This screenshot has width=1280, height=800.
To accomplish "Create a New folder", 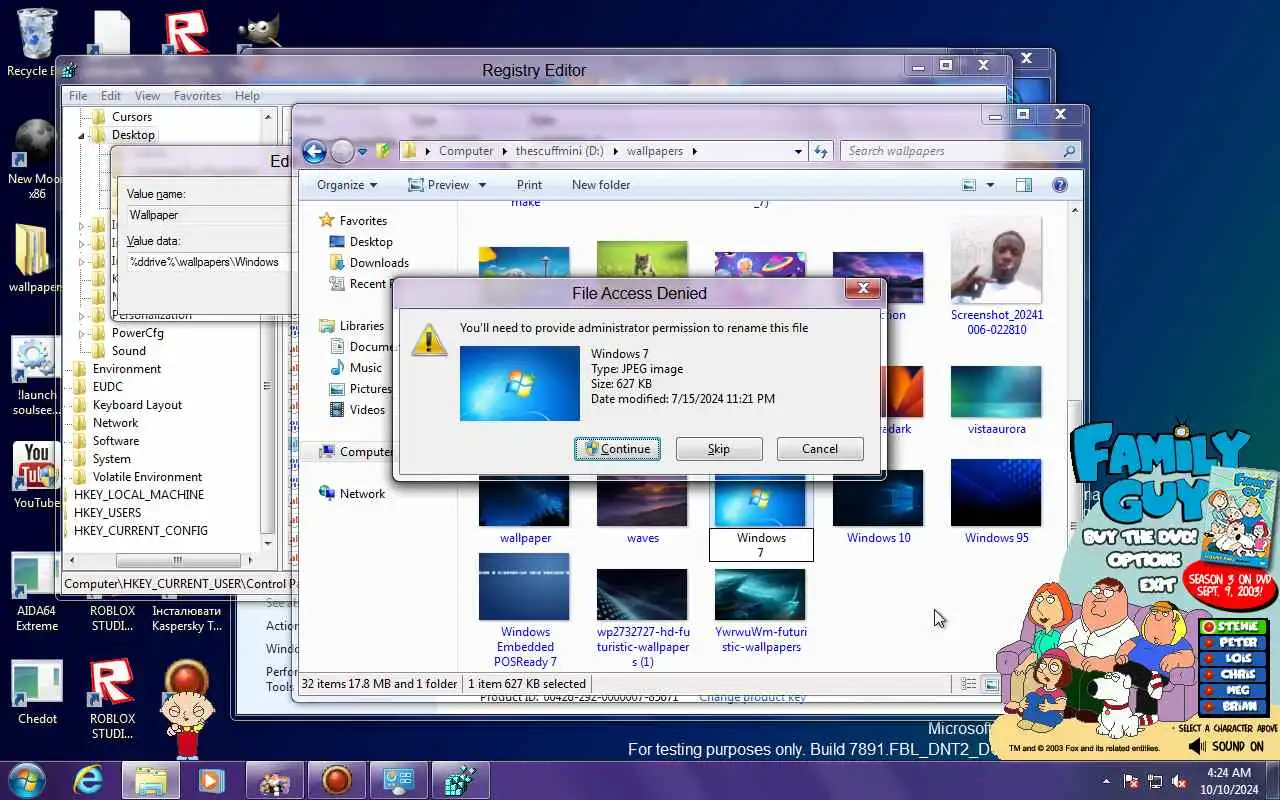I will pyautogui.click(x=601, y=185).
